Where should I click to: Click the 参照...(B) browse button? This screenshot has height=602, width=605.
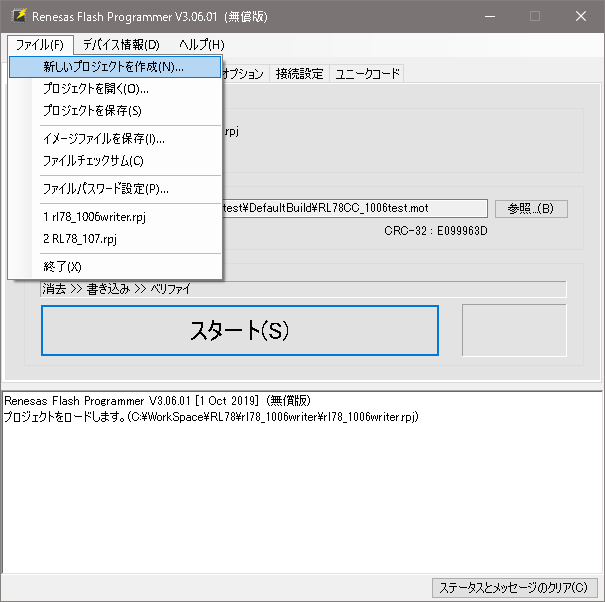pos(531,209)
